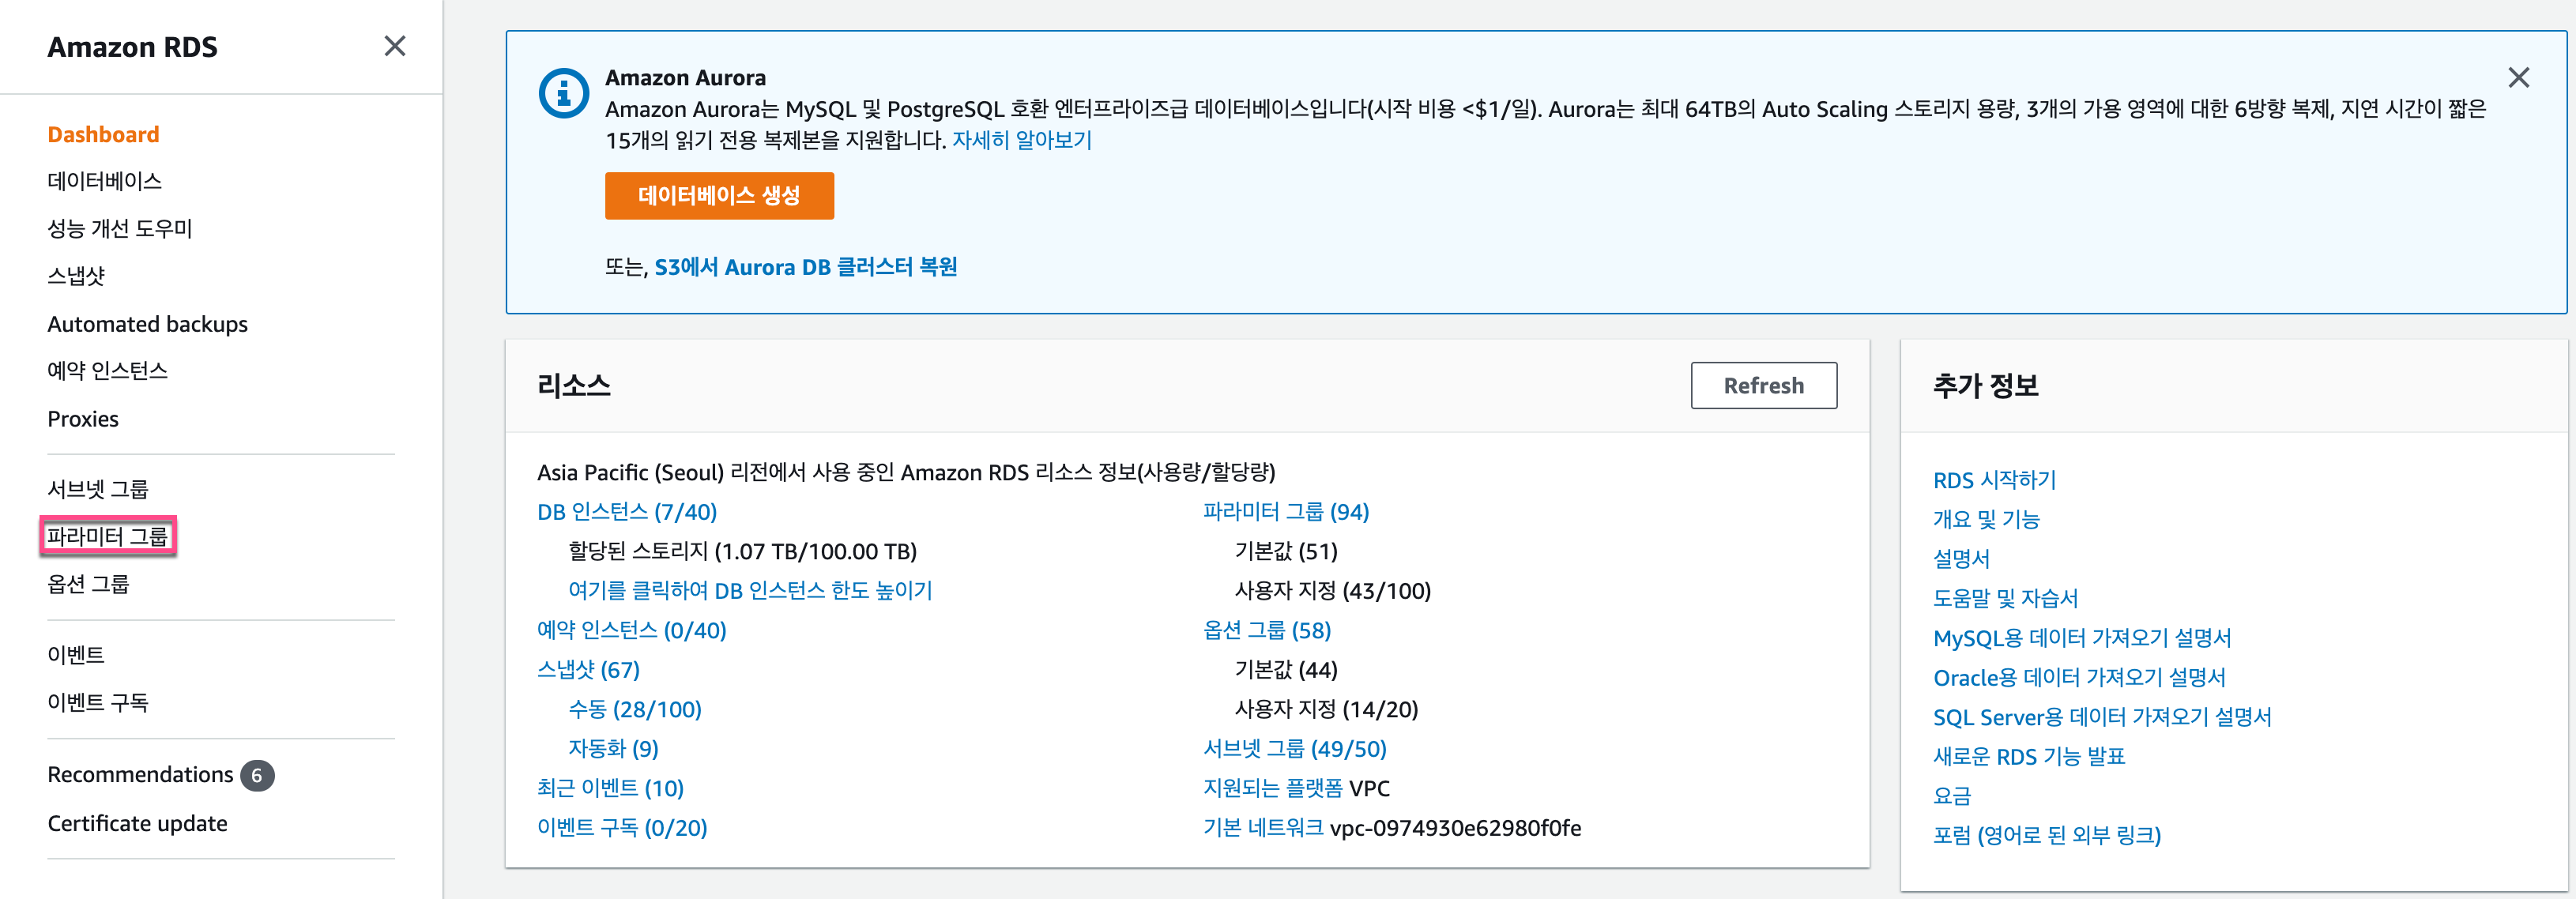
Task: Open the DB 인스턴스 (7/40) link
Action: [x=626, y=512]
